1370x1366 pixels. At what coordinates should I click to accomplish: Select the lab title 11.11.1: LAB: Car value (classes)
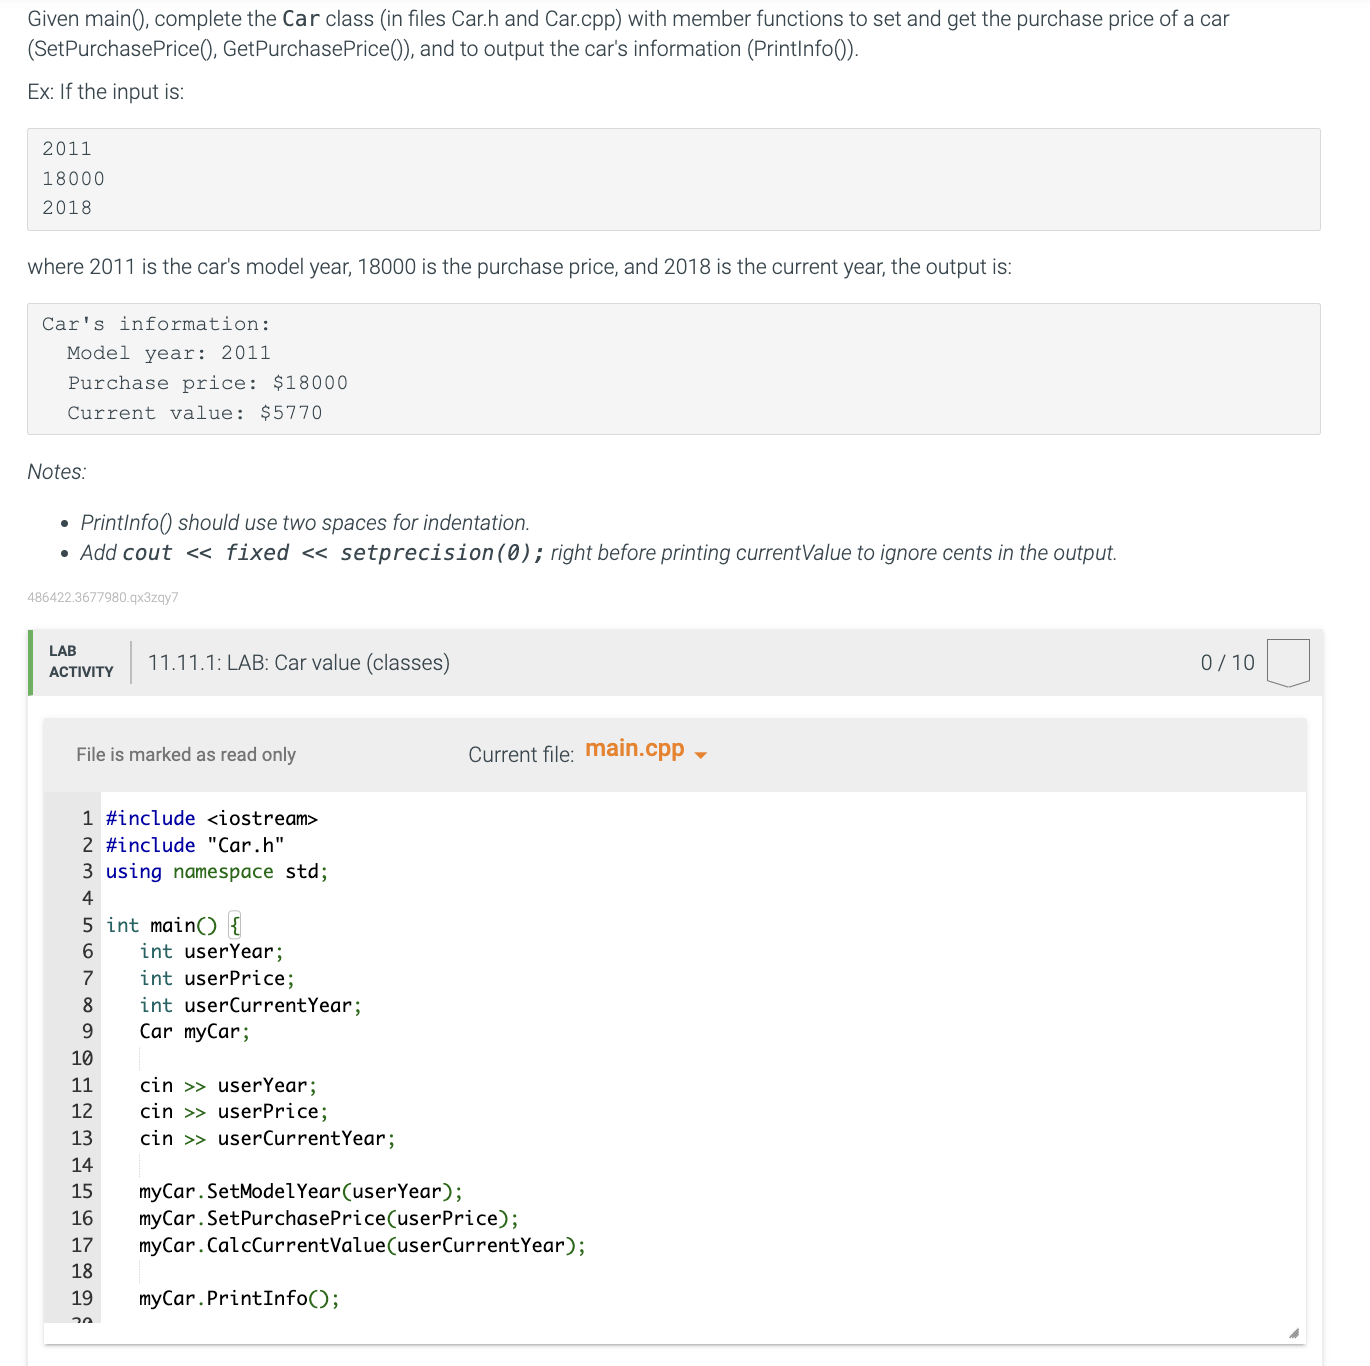pyautogui.click(x=297, y=662)
